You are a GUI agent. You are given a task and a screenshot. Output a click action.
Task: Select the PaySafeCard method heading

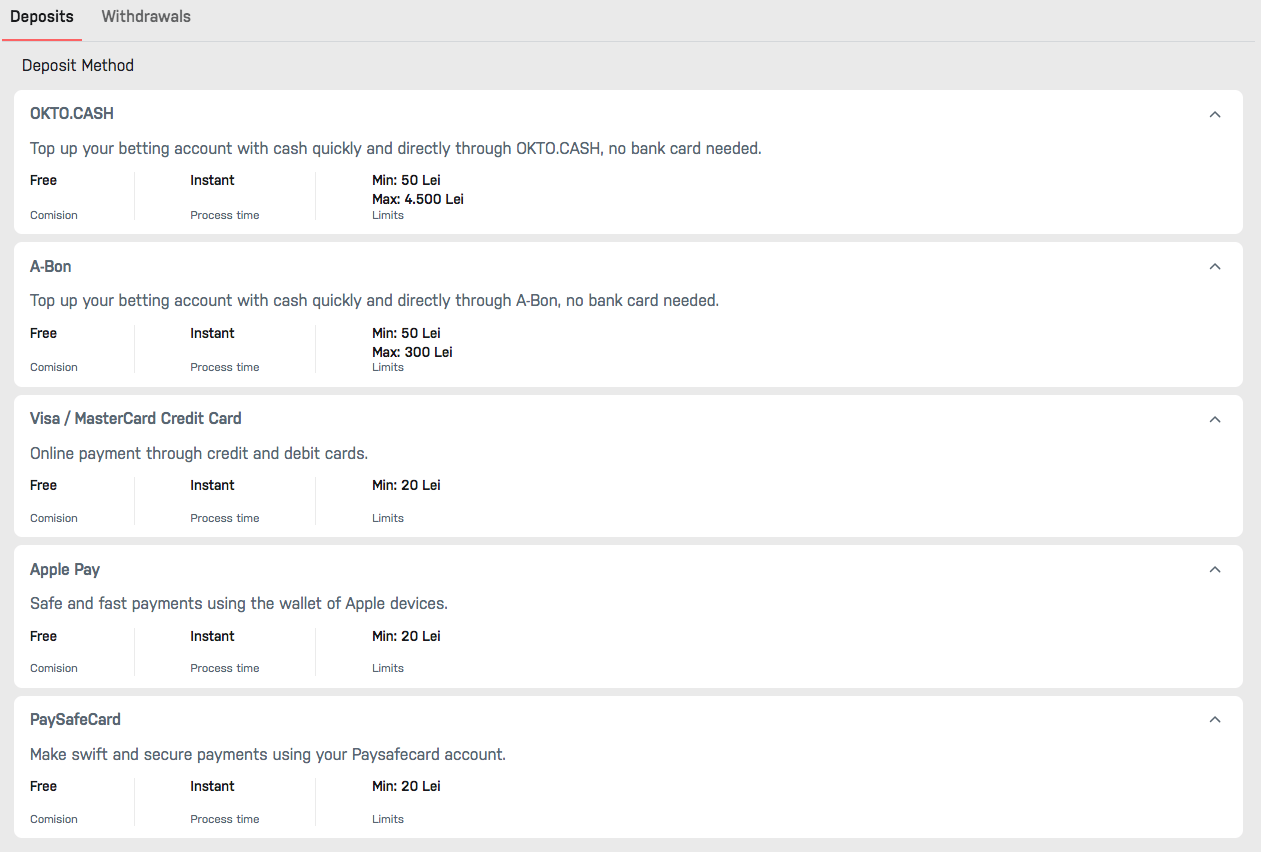pos(76,720)
